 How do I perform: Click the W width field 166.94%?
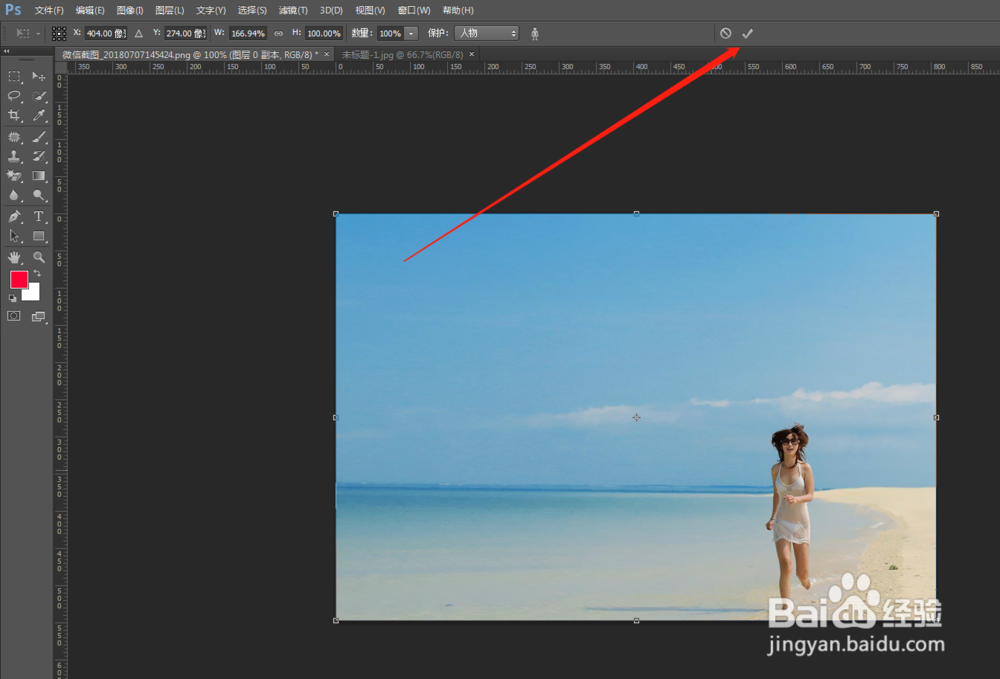248,33
